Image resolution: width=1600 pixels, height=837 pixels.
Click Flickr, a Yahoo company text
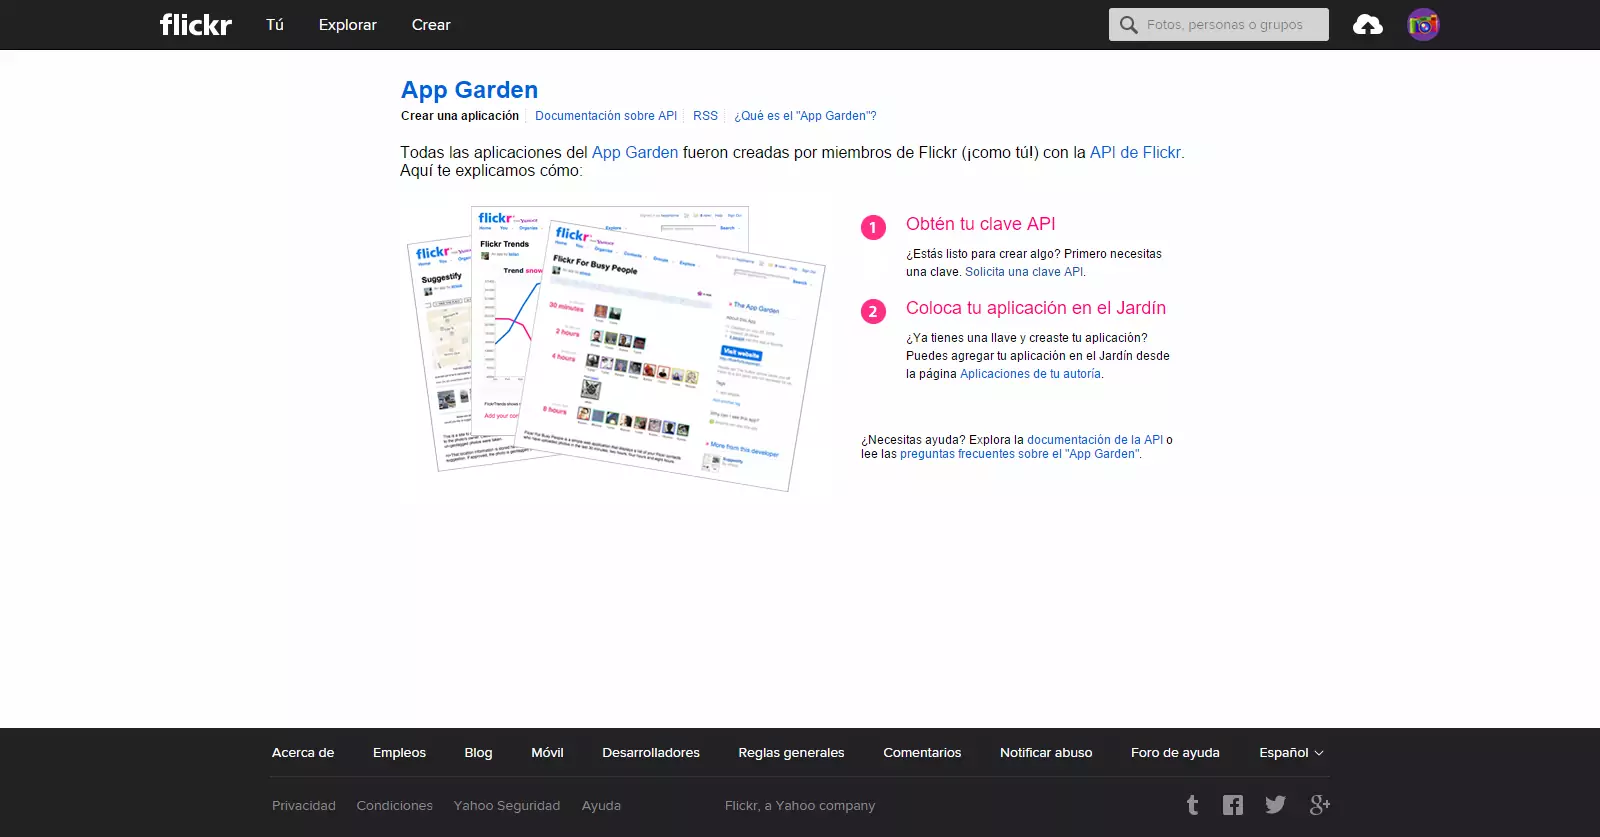[800, 806]
